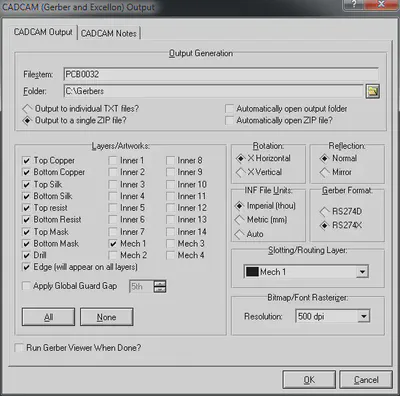Viewport: 400px width, 396px height.
Task: Enable the Inner 8 layer
Action: 170,161
